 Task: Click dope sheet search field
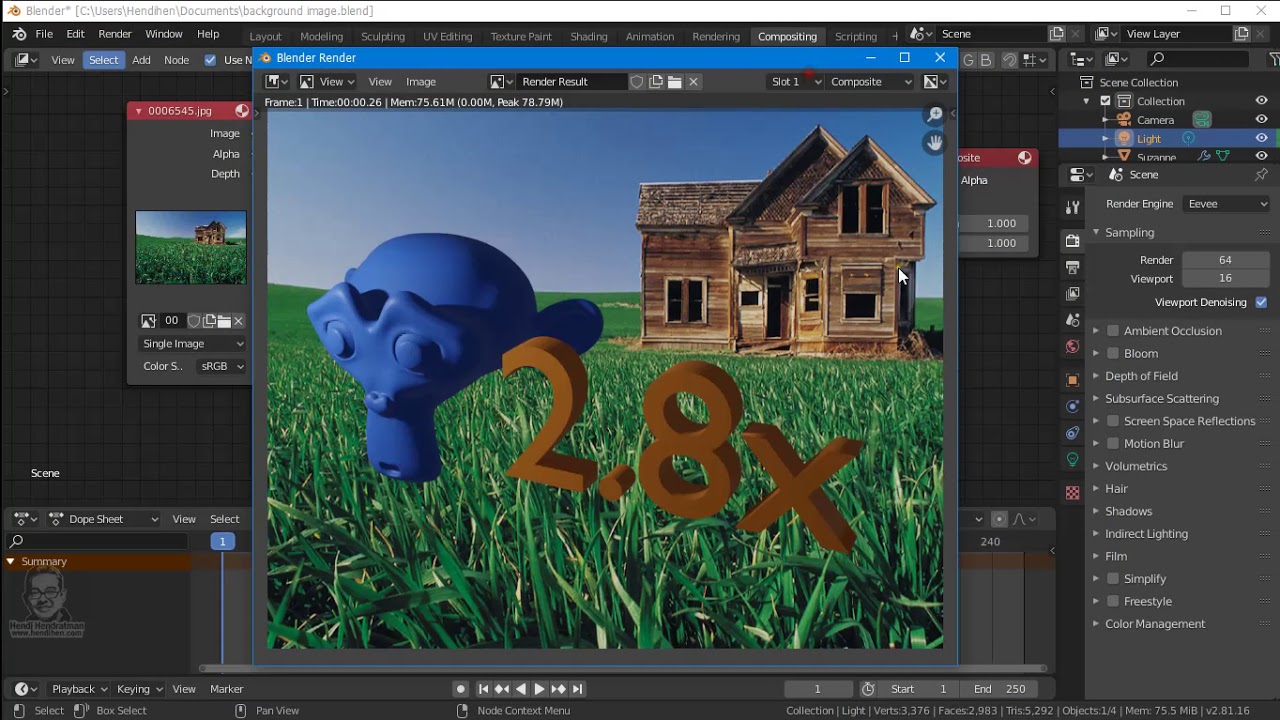point(97,541)
